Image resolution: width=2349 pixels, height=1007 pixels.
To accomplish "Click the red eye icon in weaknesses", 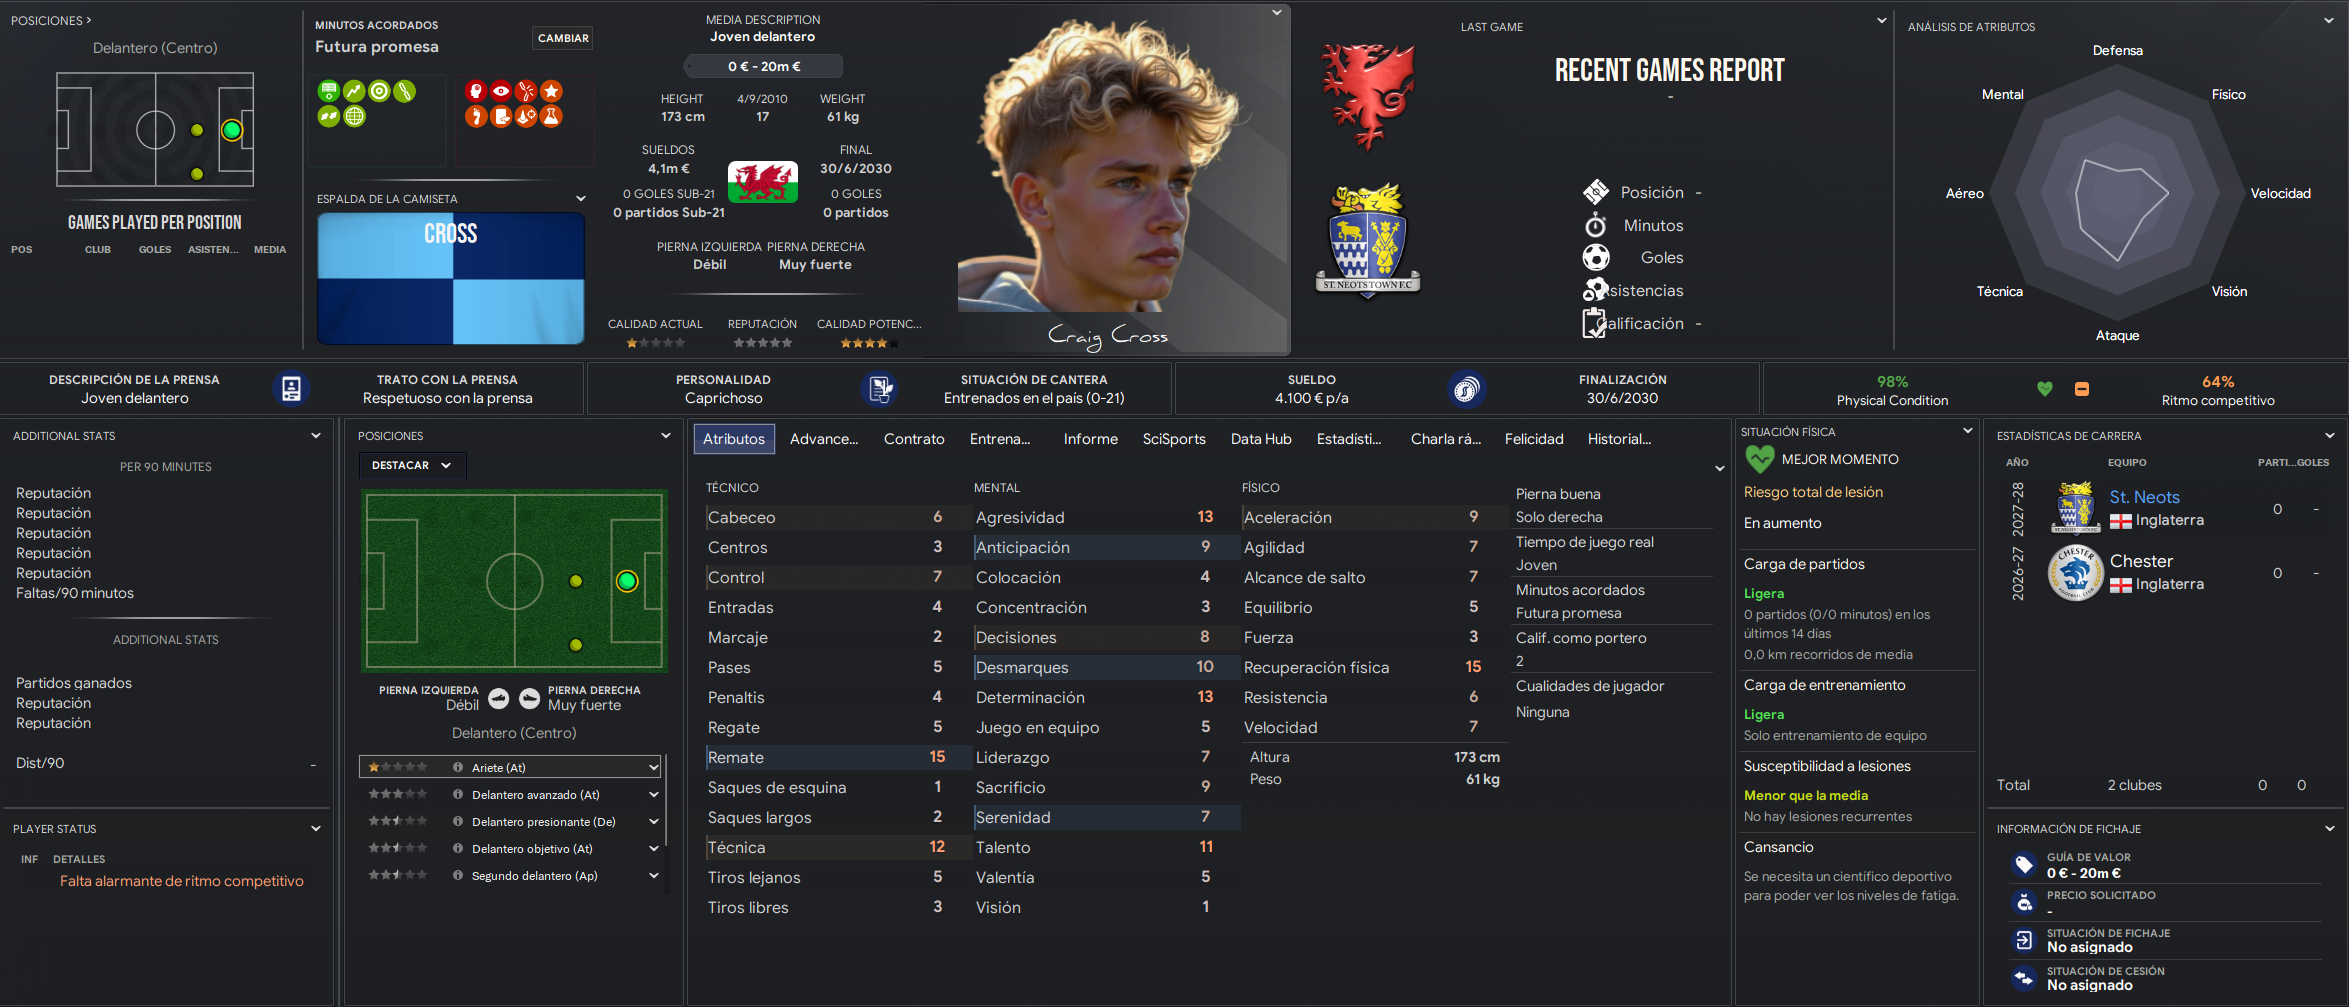I will [x=501, y=91].
